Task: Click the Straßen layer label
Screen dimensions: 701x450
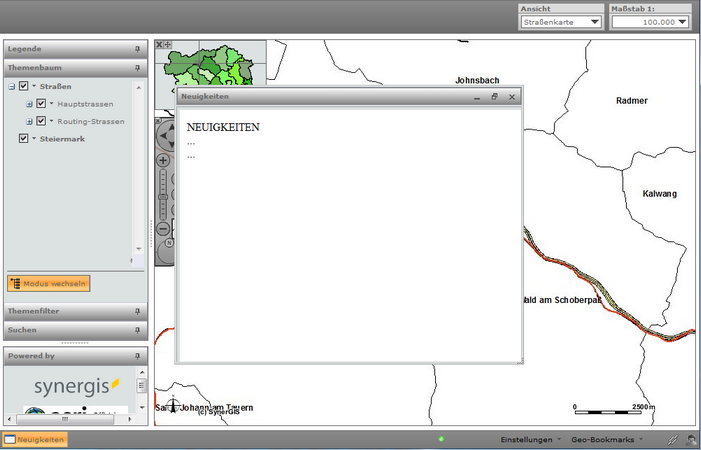Action: click(x=55, y=86)
